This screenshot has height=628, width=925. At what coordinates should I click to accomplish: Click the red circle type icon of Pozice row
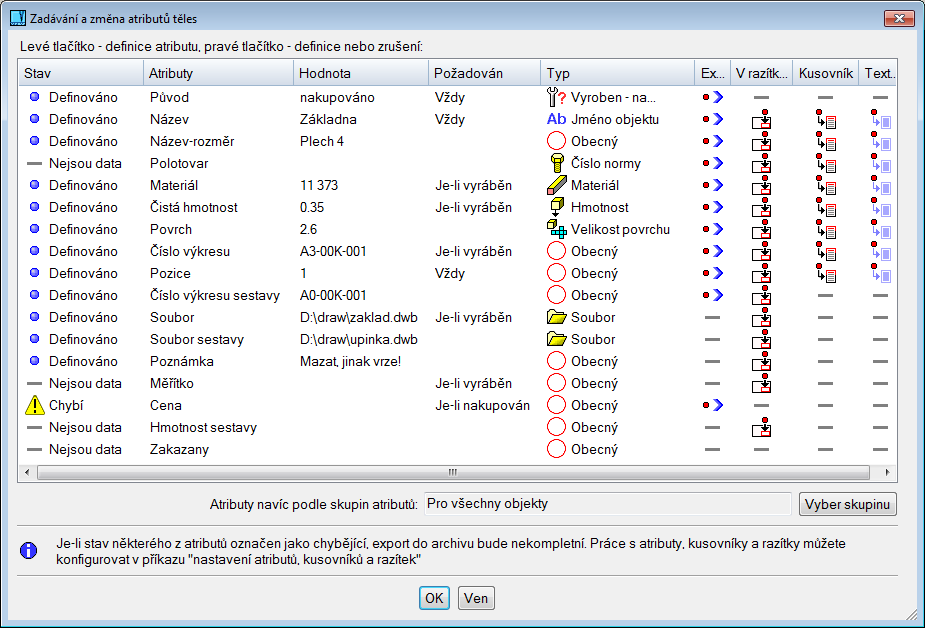(556, 273)
